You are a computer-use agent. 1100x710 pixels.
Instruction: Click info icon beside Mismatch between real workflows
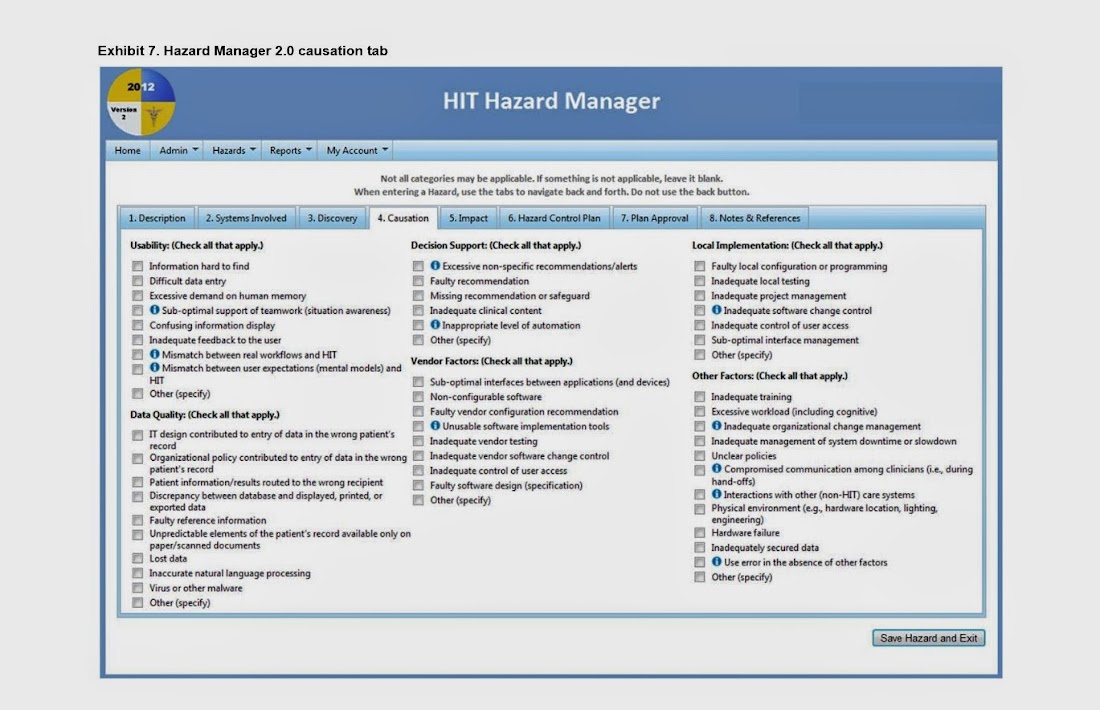tap(154, 354)
